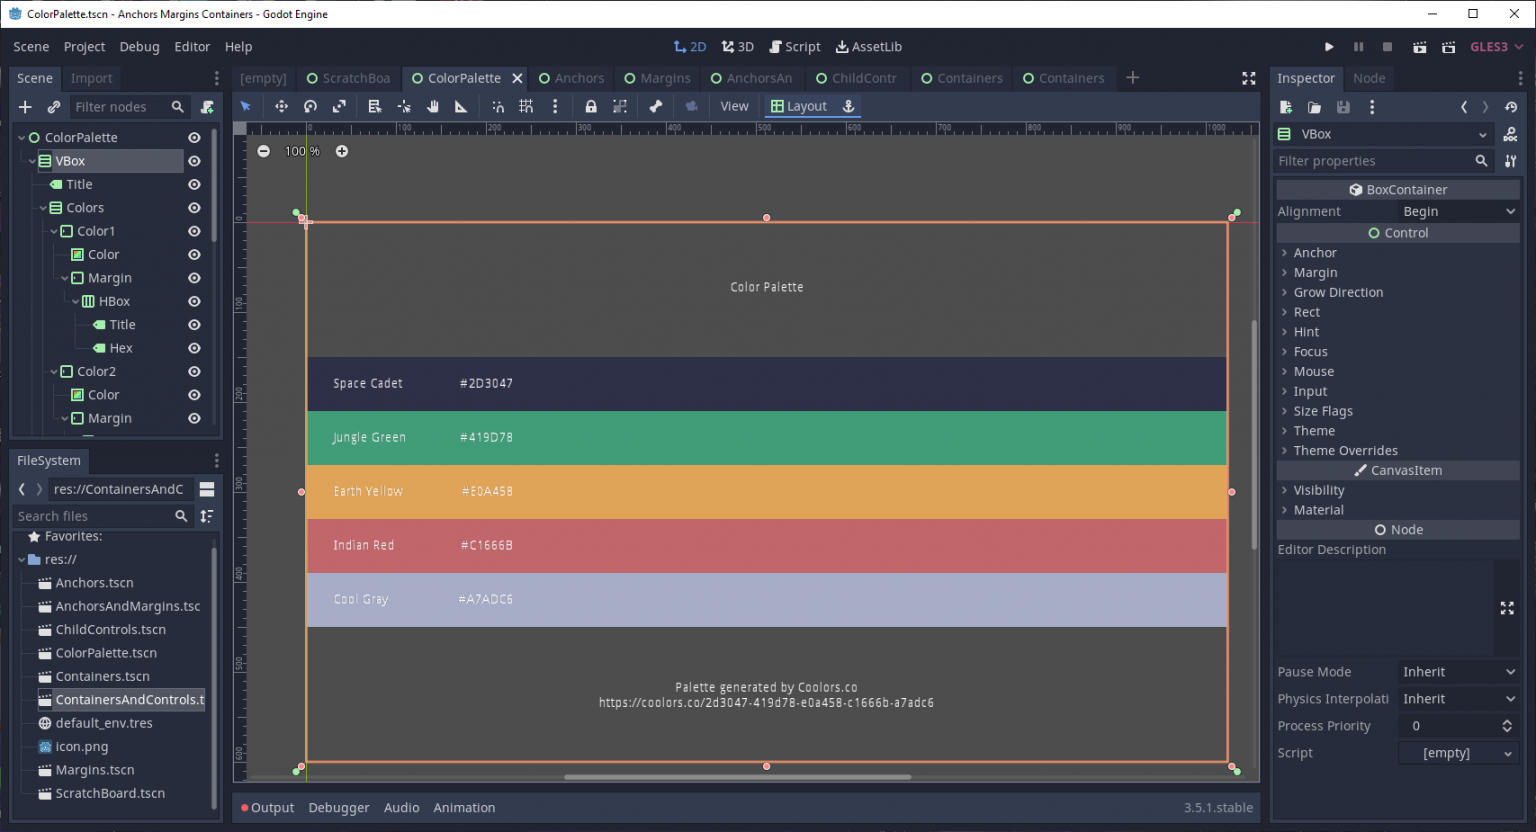Click the lock selected node icon
1536x832 pixels.
pos(592,106)
